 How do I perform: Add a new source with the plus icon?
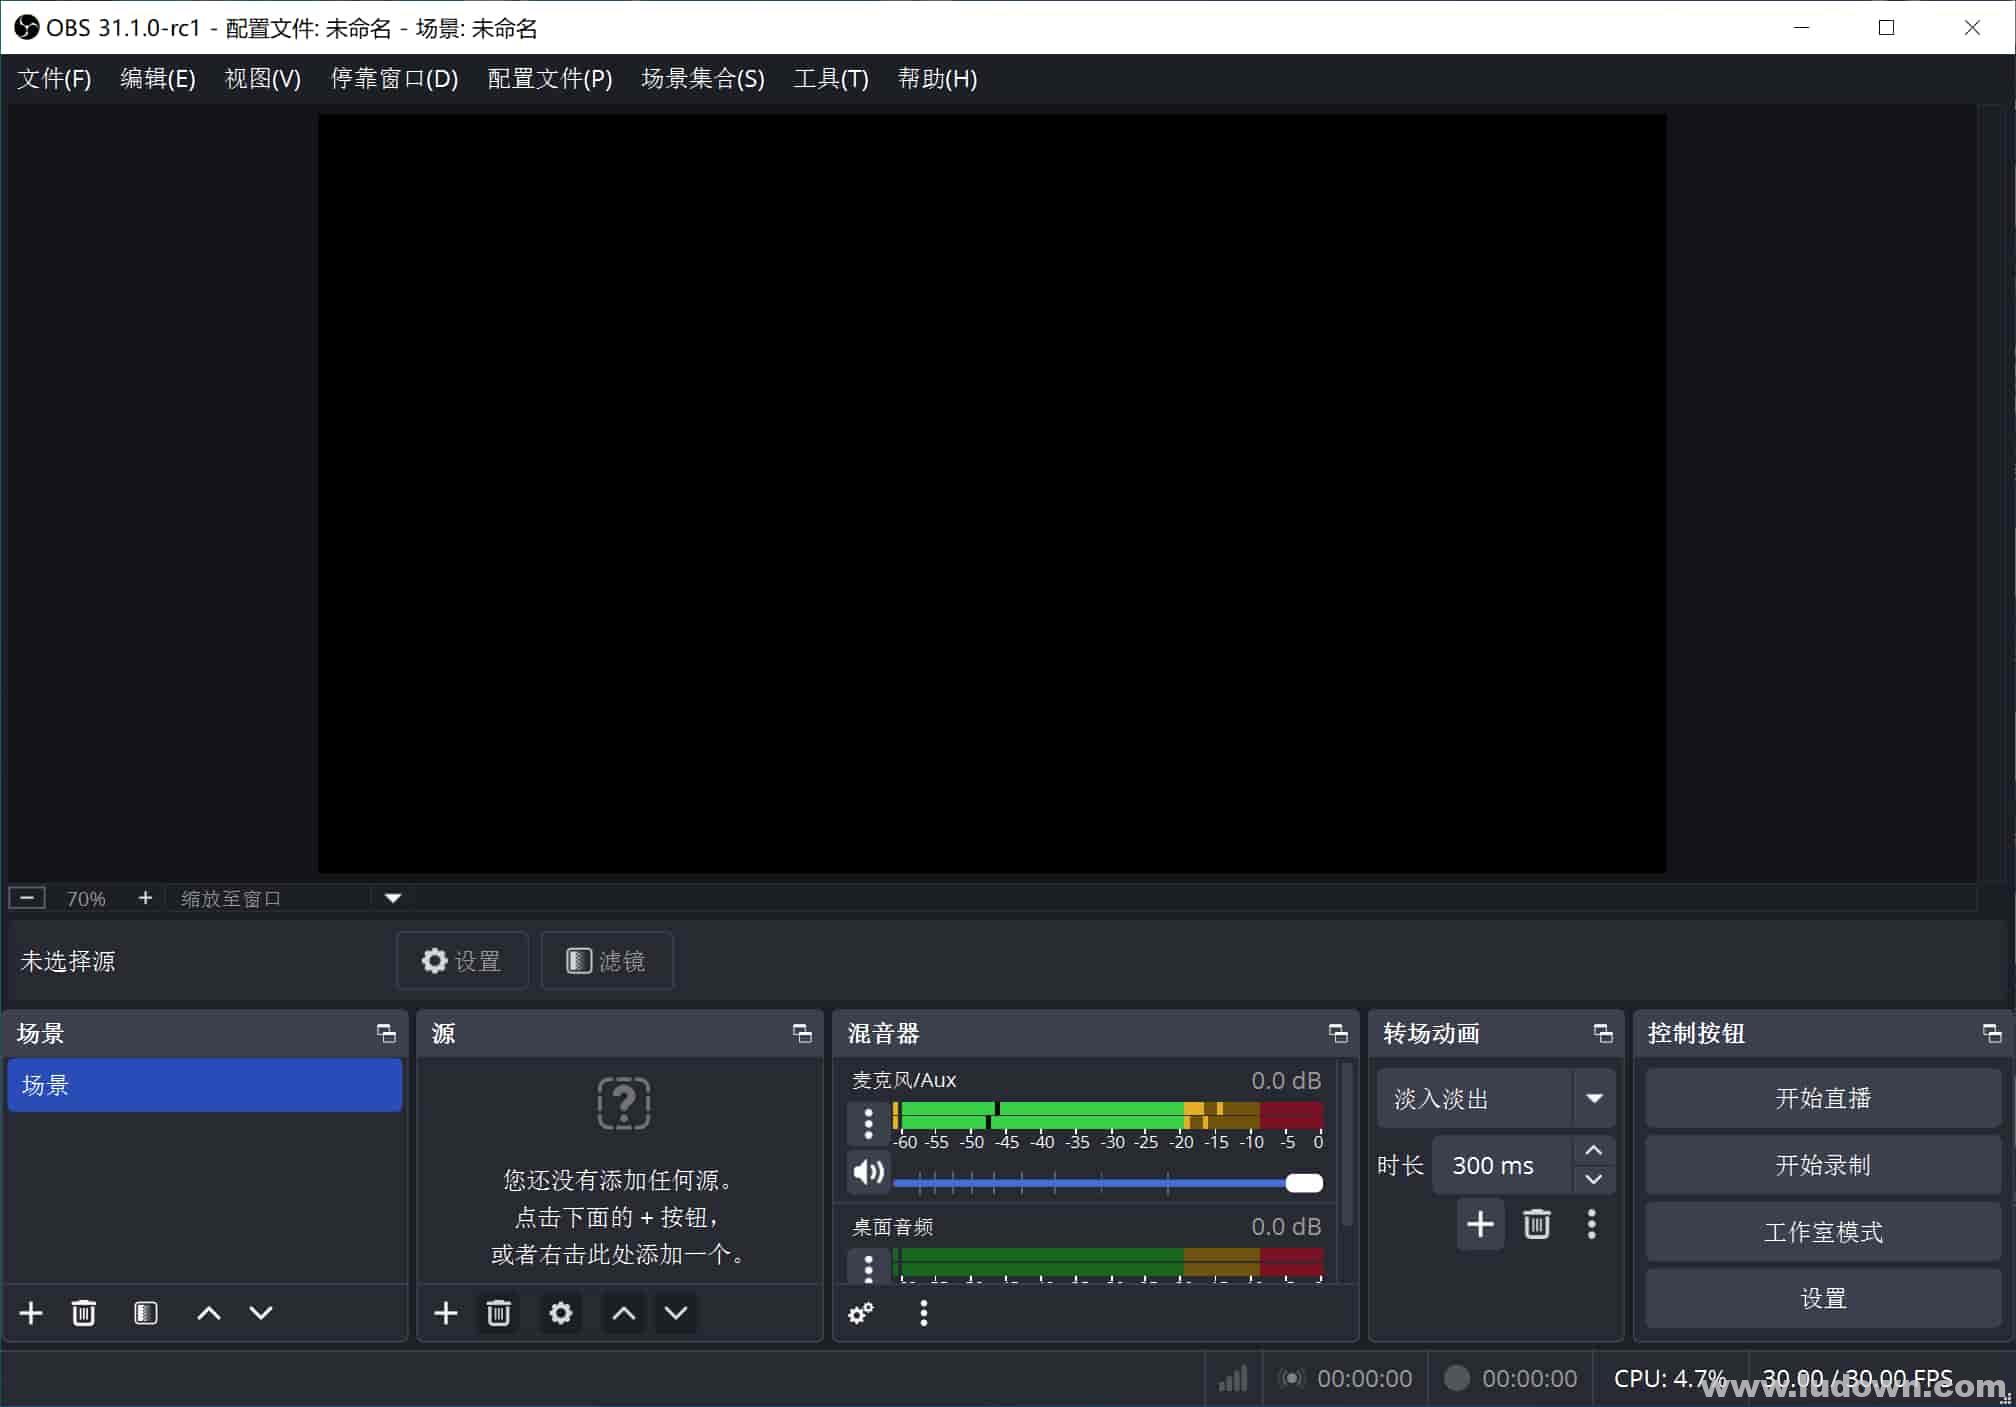pyautogui.click(x=445, y=1312)
